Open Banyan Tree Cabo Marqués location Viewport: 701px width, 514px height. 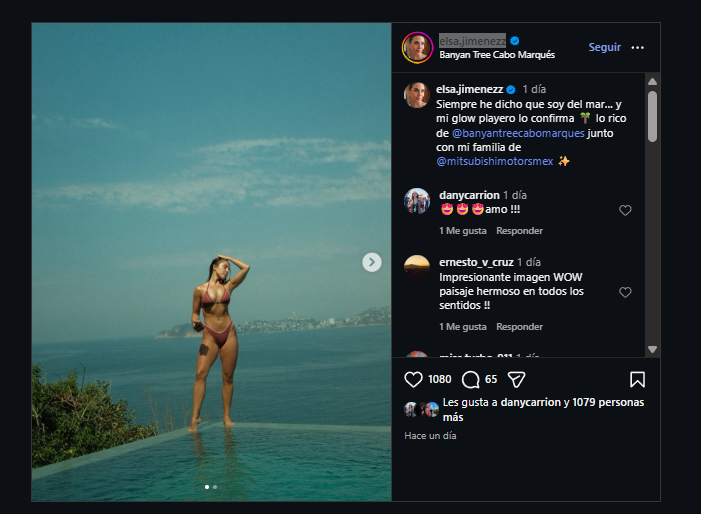(x=497, y=55)
